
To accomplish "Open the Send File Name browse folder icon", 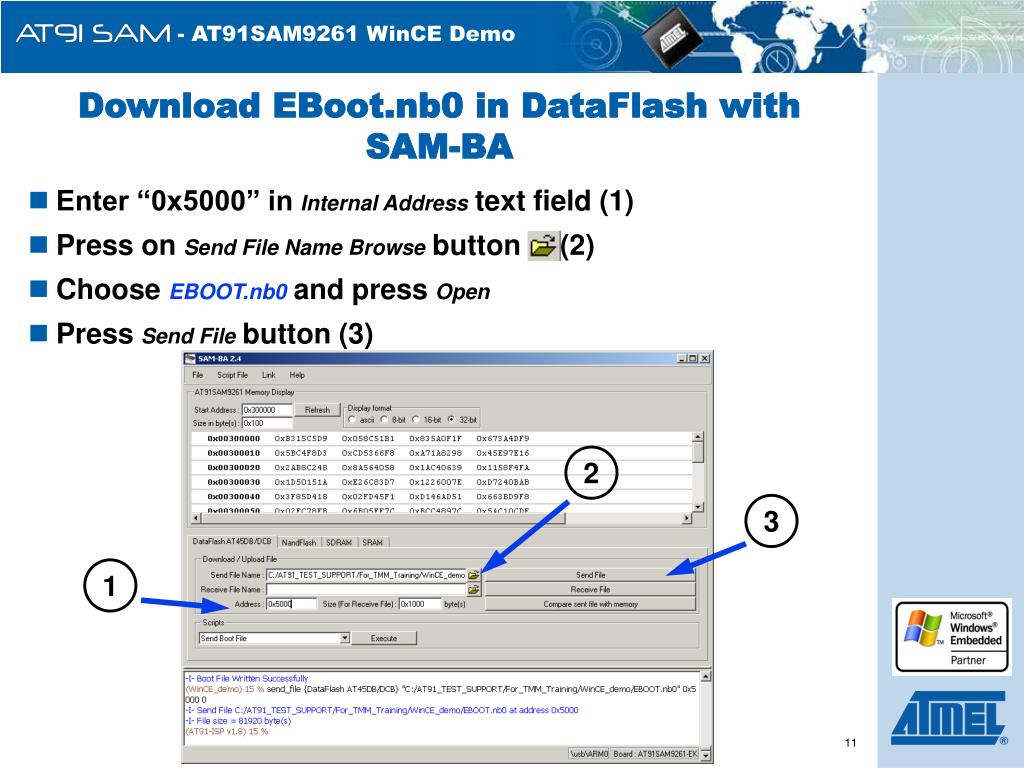I will 473,575.
